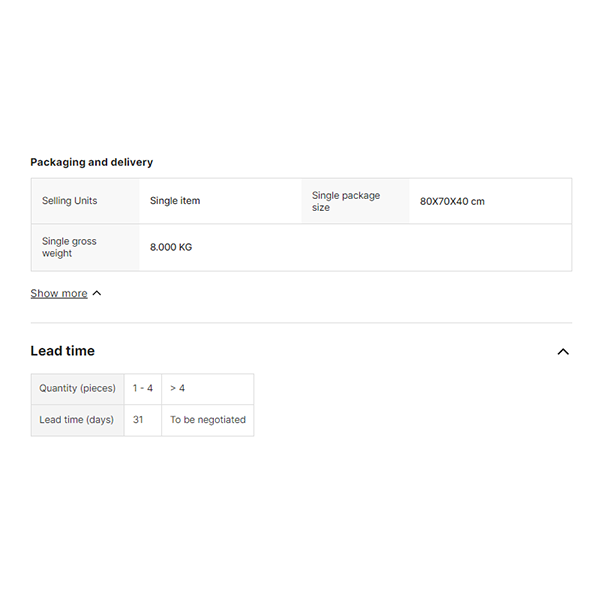Screen dimensions: 600x600
Task: Select the Single item value
Action: point(175,201)
